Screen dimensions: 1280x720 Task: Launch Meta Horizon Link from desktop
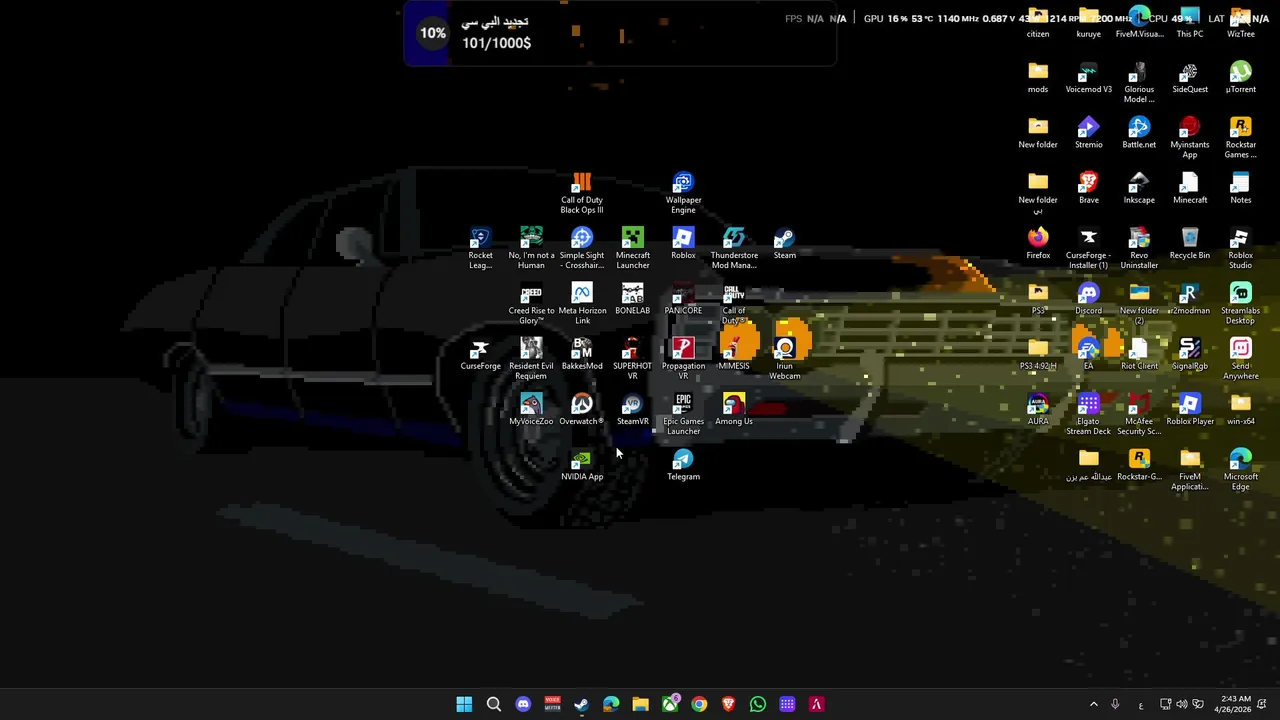(582, 303)
